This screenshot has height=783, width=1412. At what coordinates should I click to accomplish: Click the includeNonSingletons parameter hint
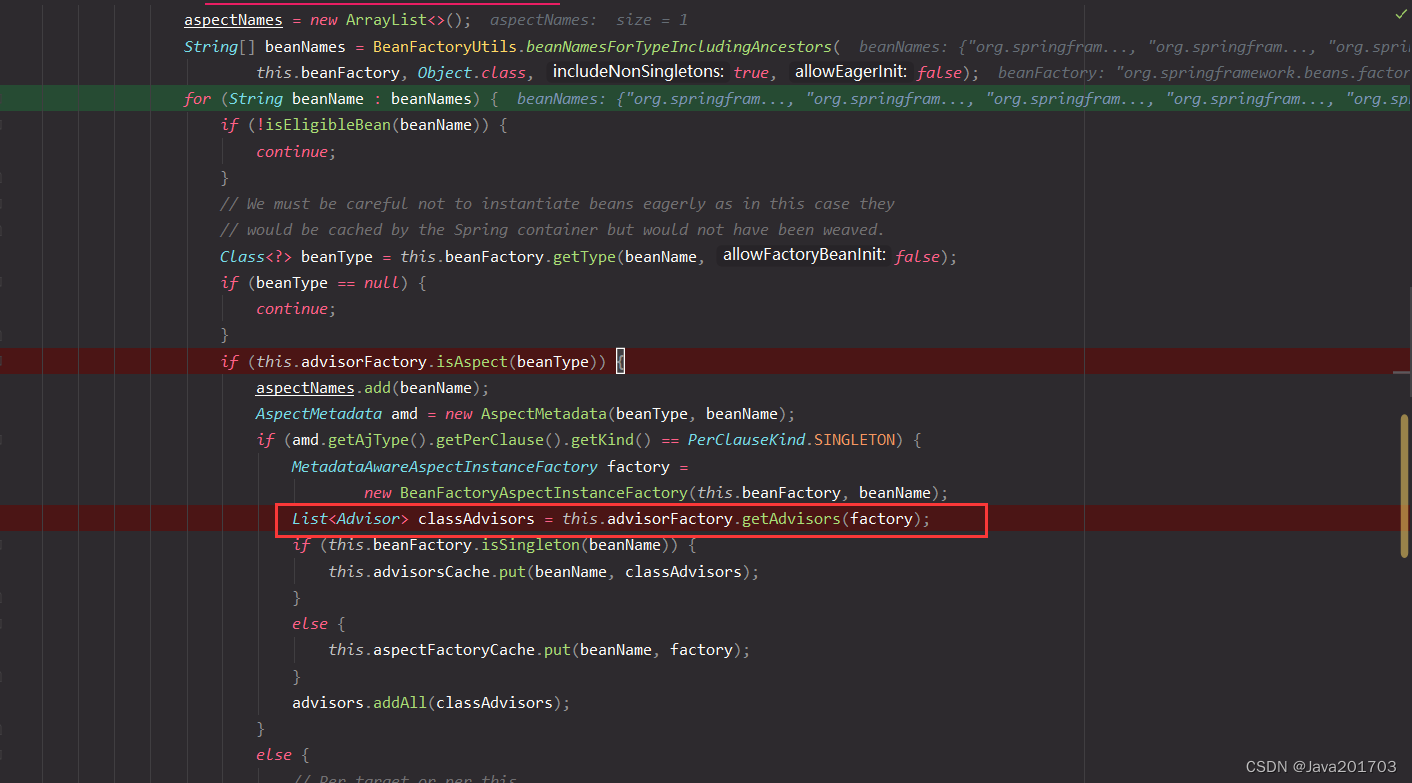pyautogui.click(x=638, y=72)
